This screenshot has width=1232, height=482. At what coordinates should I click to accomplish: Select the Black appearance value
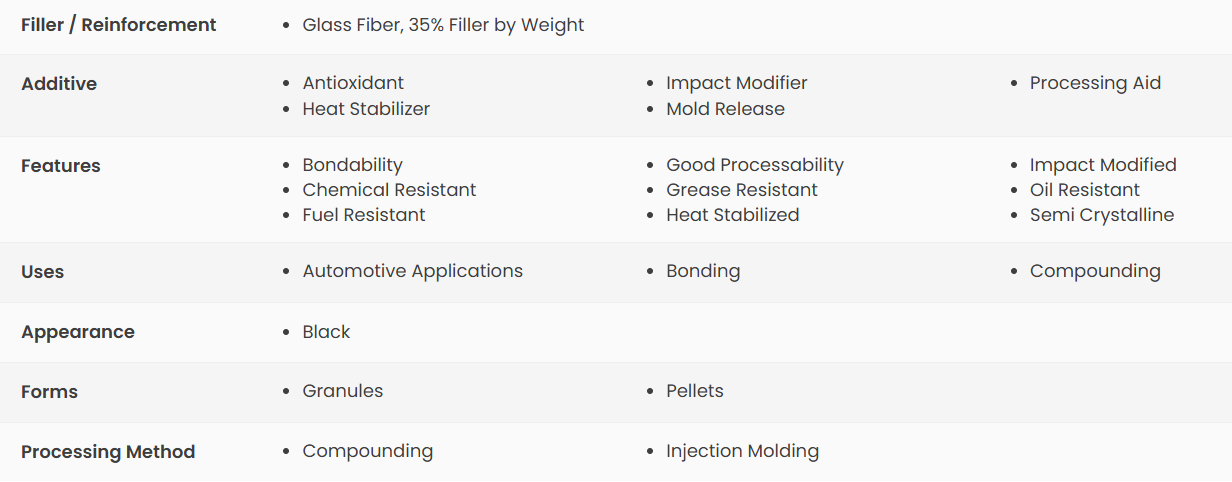[326, 332]
